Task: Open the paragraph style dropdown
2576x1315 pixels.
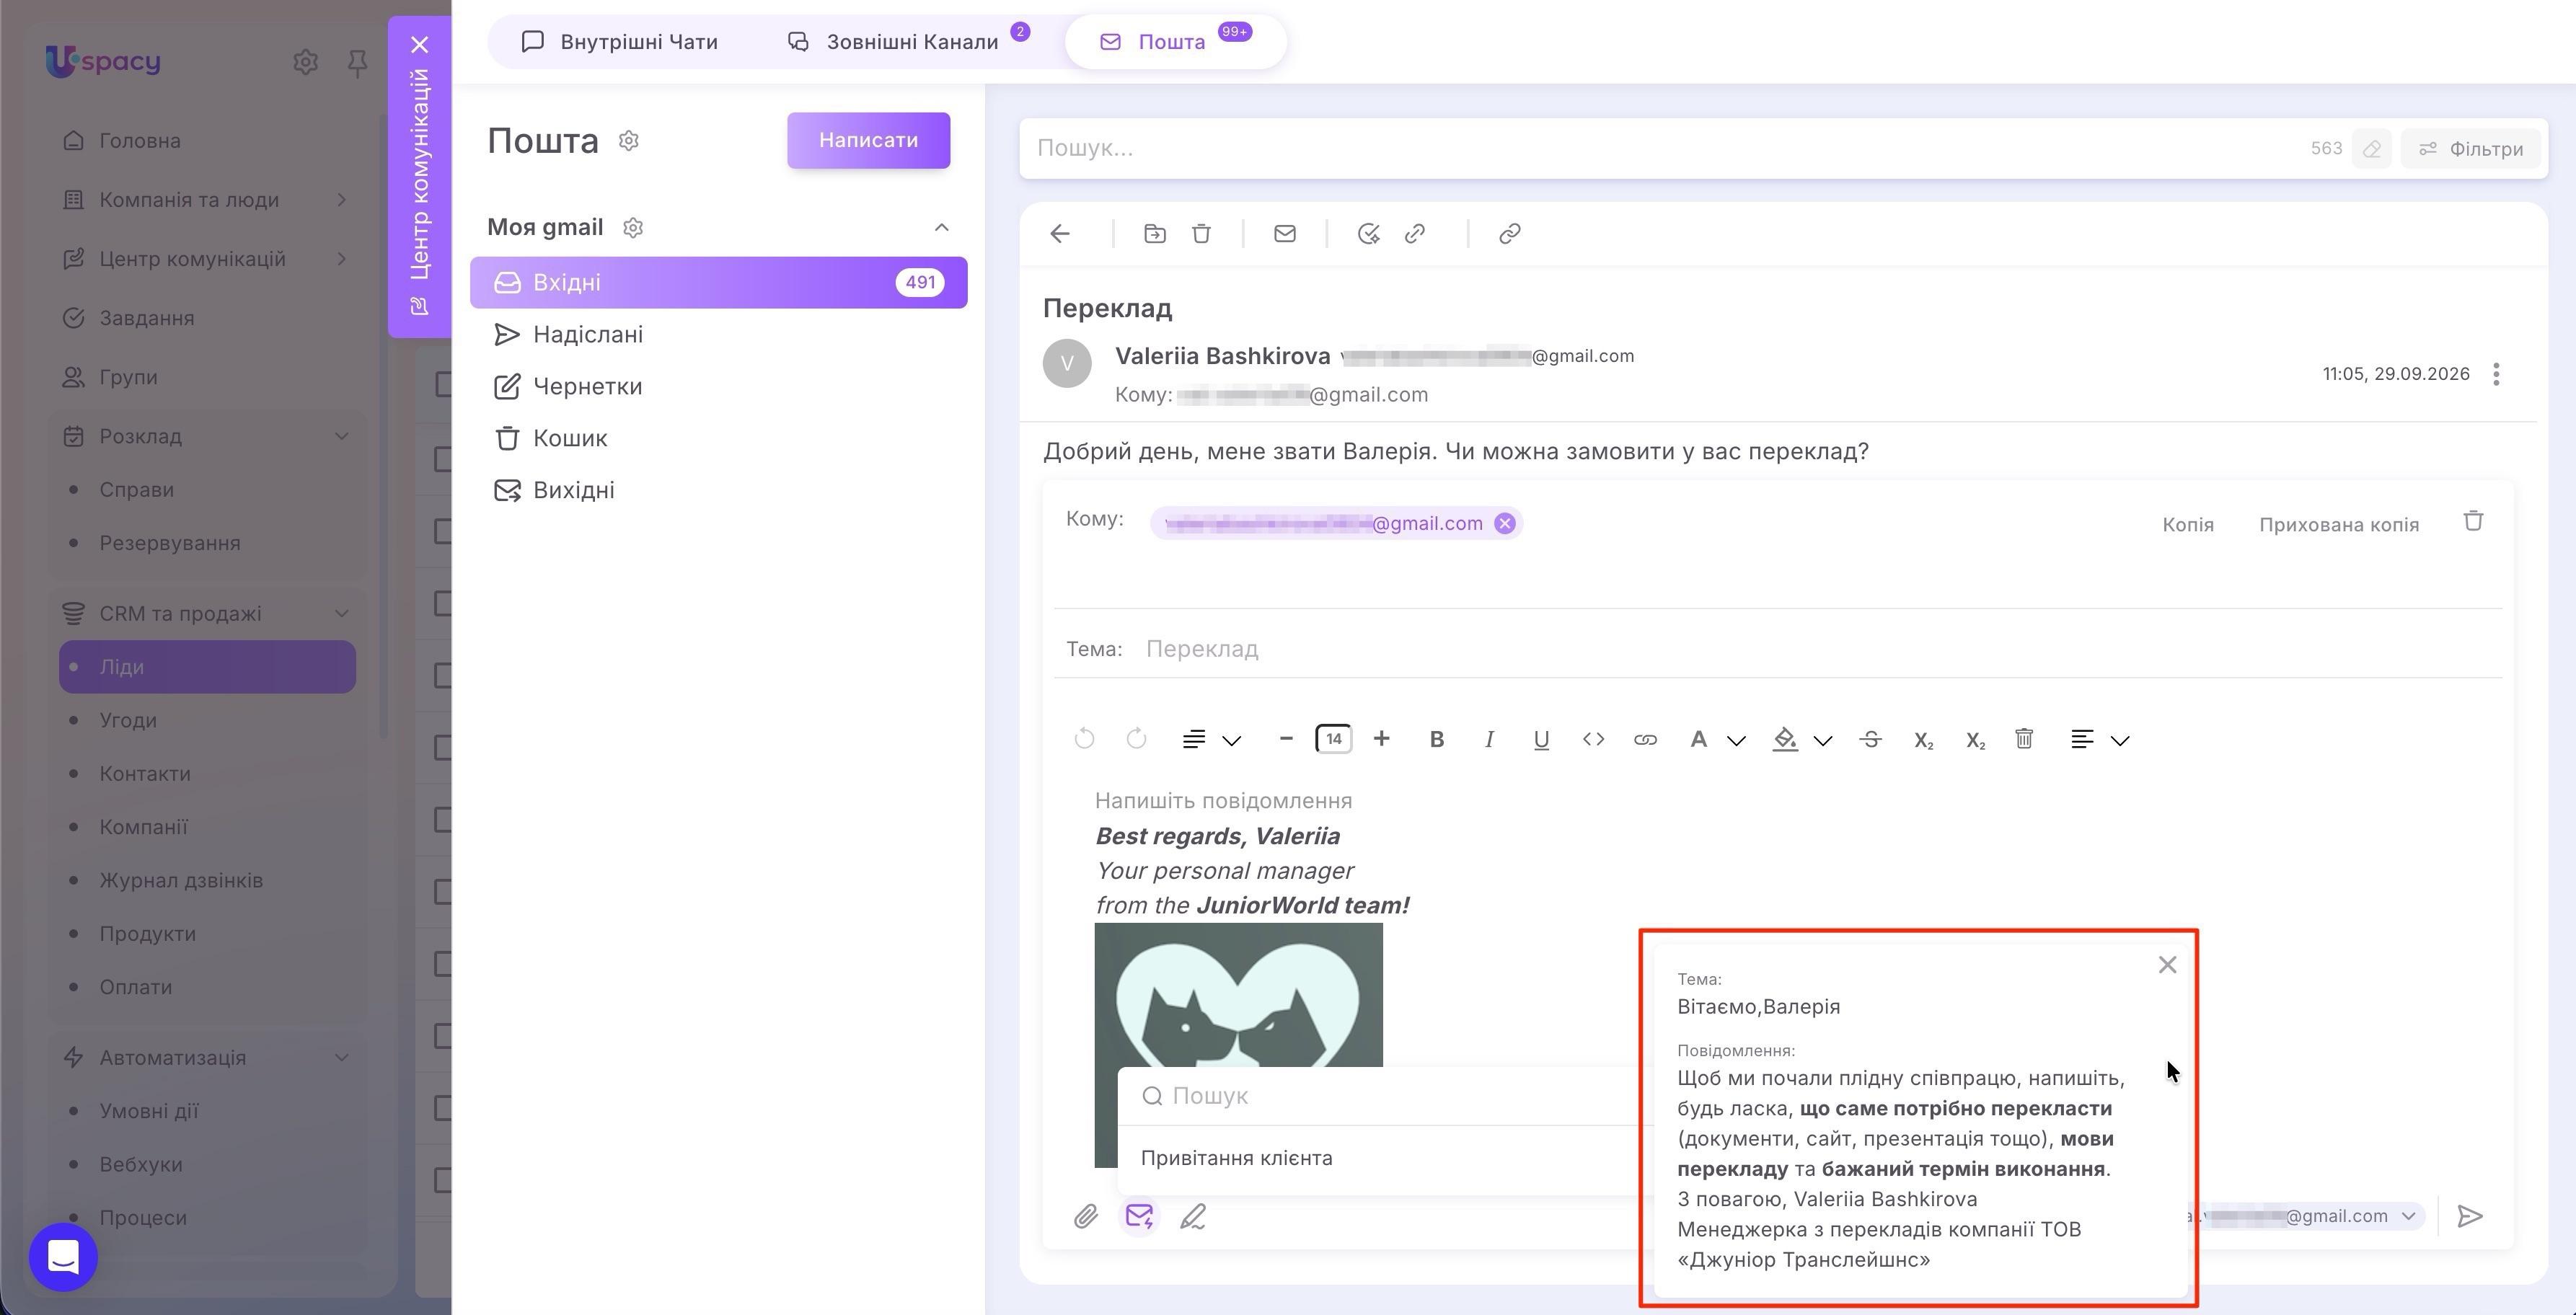Action: (1211, 739)
